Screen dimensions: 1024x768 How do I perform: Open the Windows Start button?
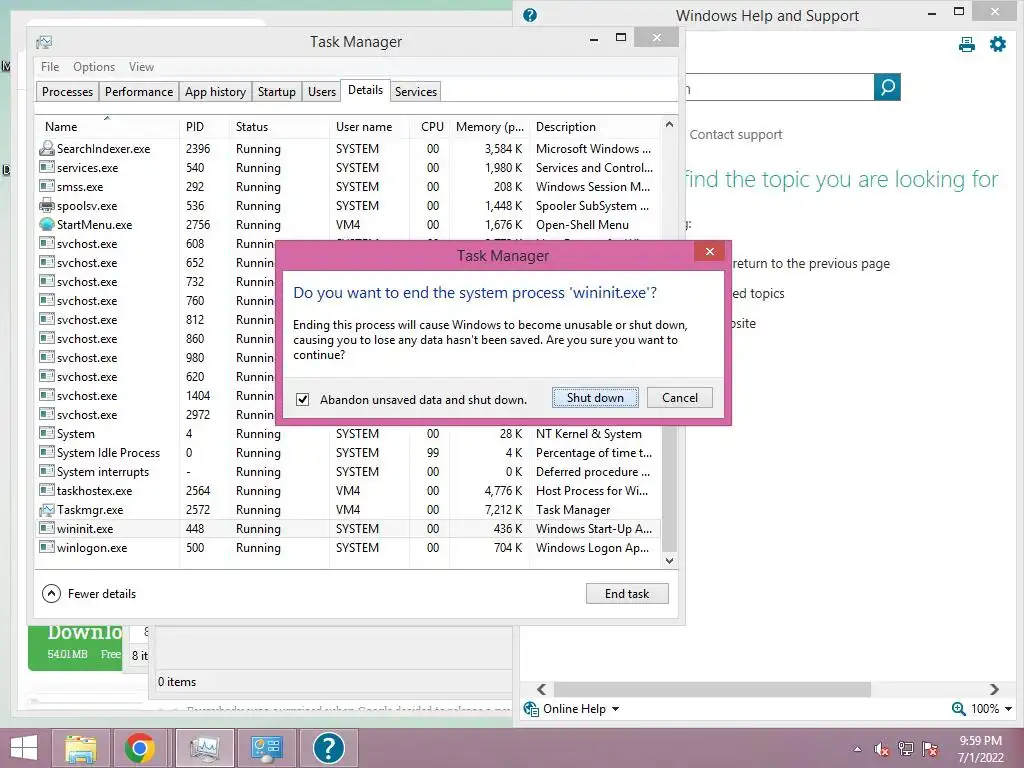24,748
